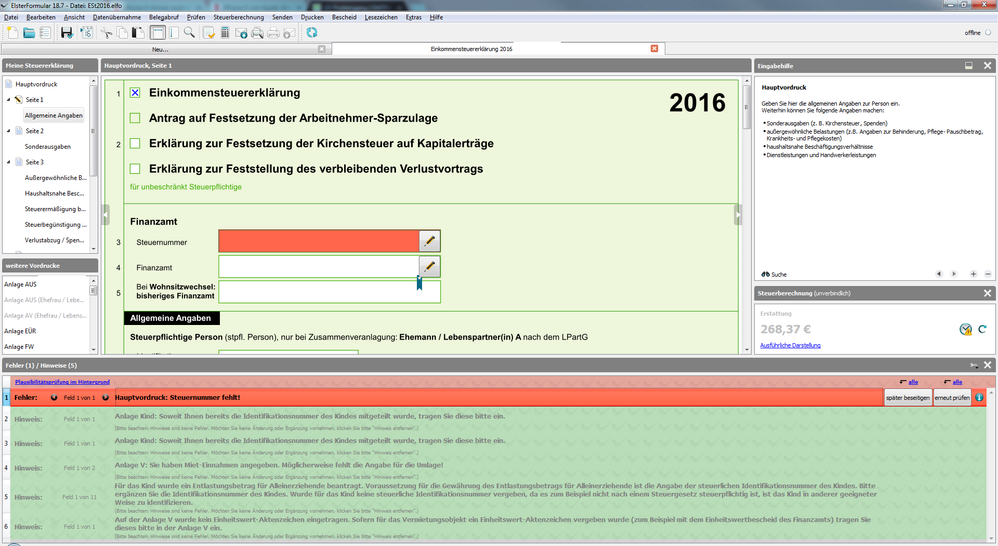Image resolution: width=998 pixels, height=546 pixels.
Task: Click the copy icon in toolbar
Action: coord(122,32)
